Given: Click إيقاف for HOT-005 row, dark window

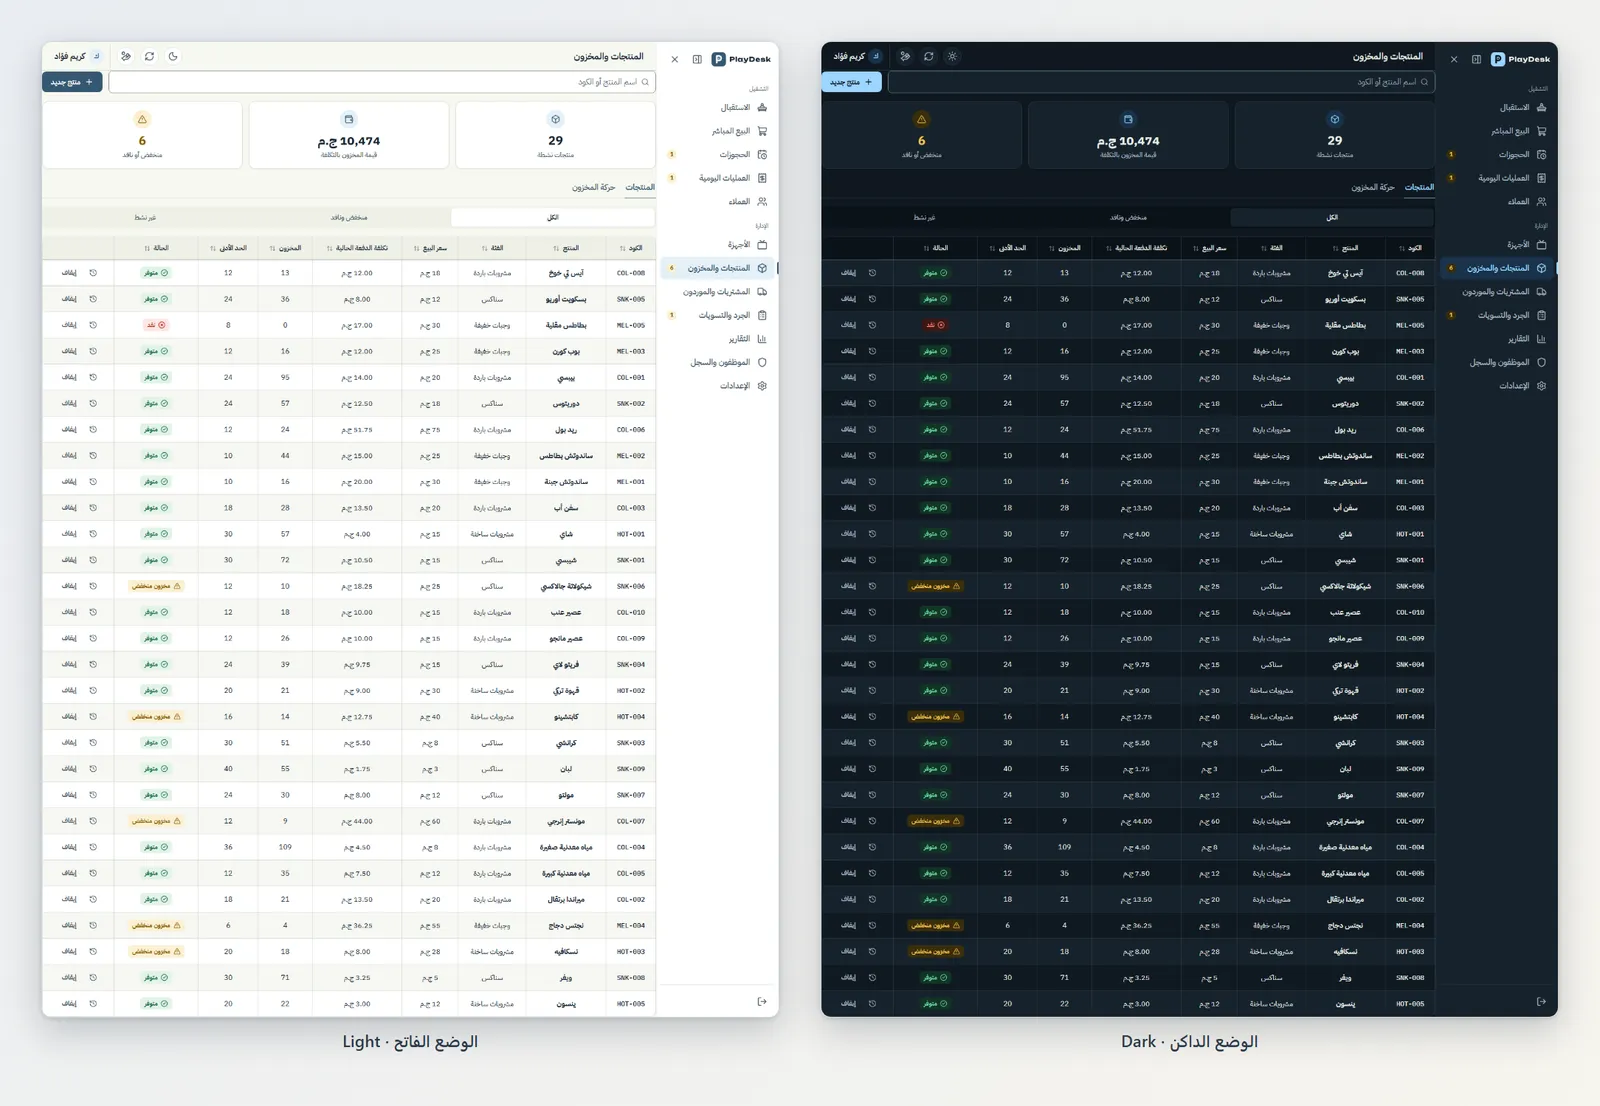Looking at the screenshot, I should point(848,1004).
